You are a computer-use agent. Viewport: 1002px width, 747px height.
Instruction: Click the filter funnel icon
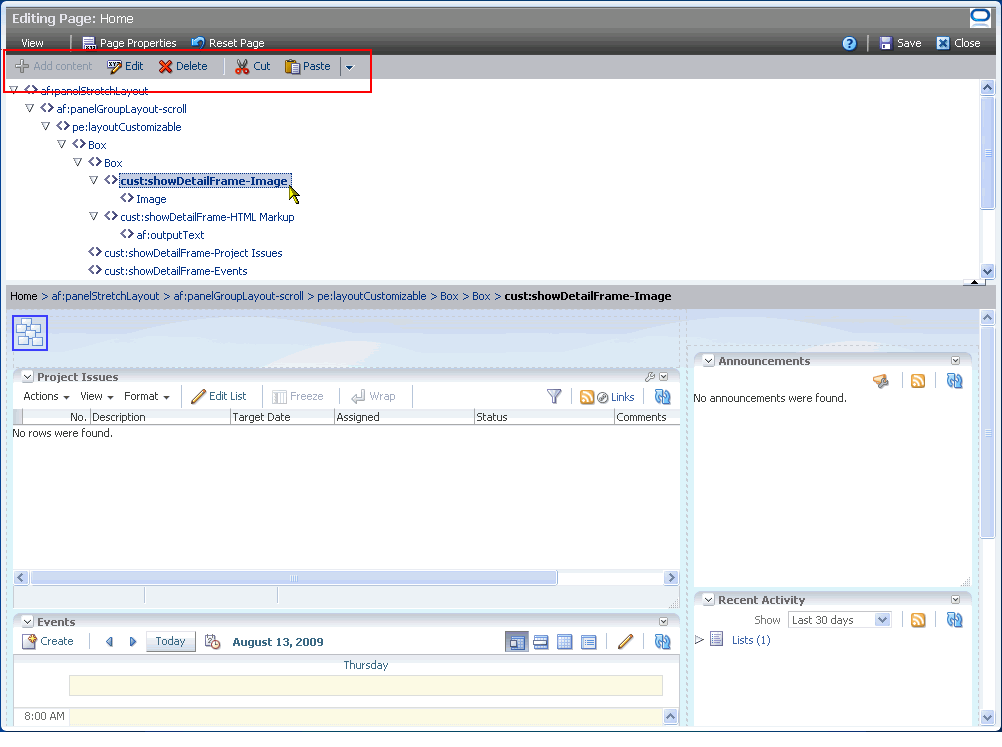(x=554, y=397)
